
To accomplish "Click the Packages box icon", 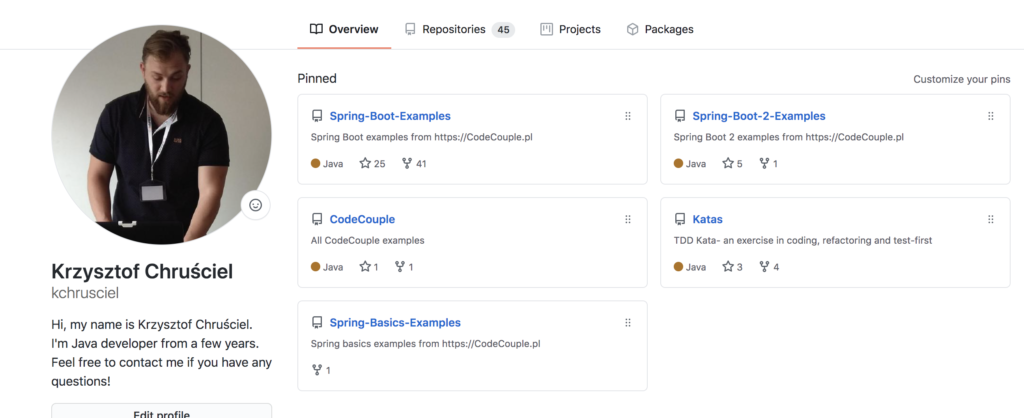I will click(632, 29).
